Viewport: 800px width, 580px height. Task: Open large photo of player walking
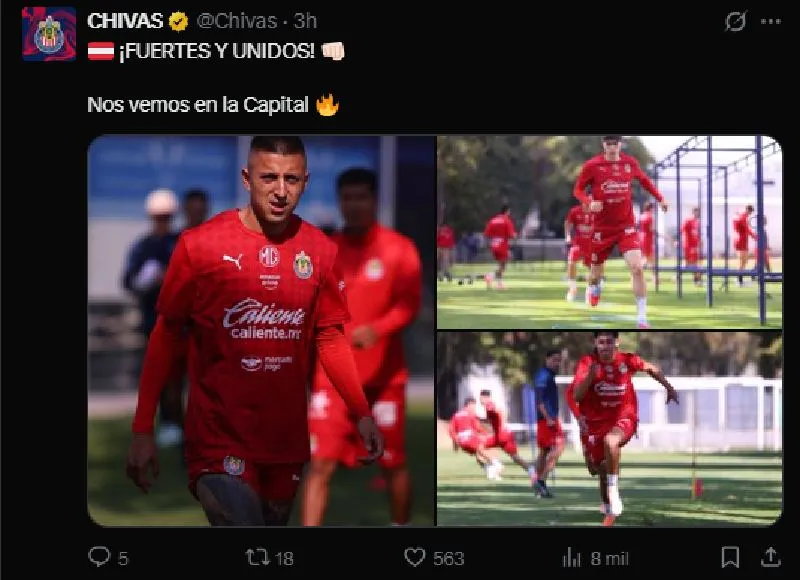(x=261, y=331)
